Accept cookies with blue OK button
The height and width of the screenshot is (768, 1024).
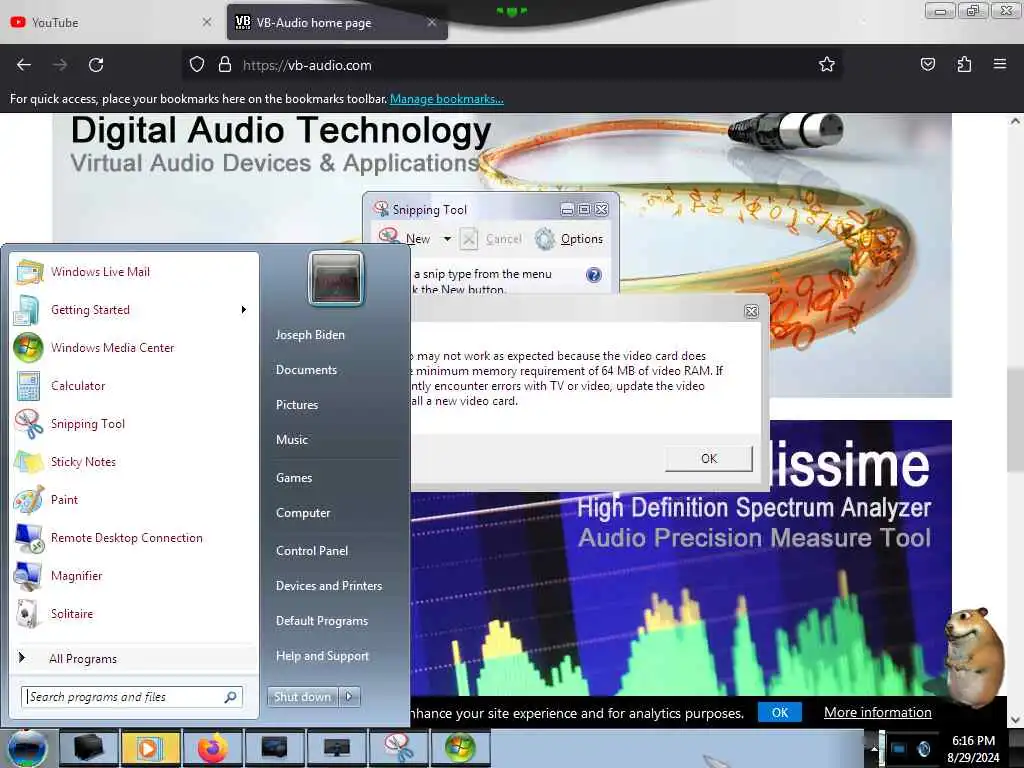tap(780, 712)
